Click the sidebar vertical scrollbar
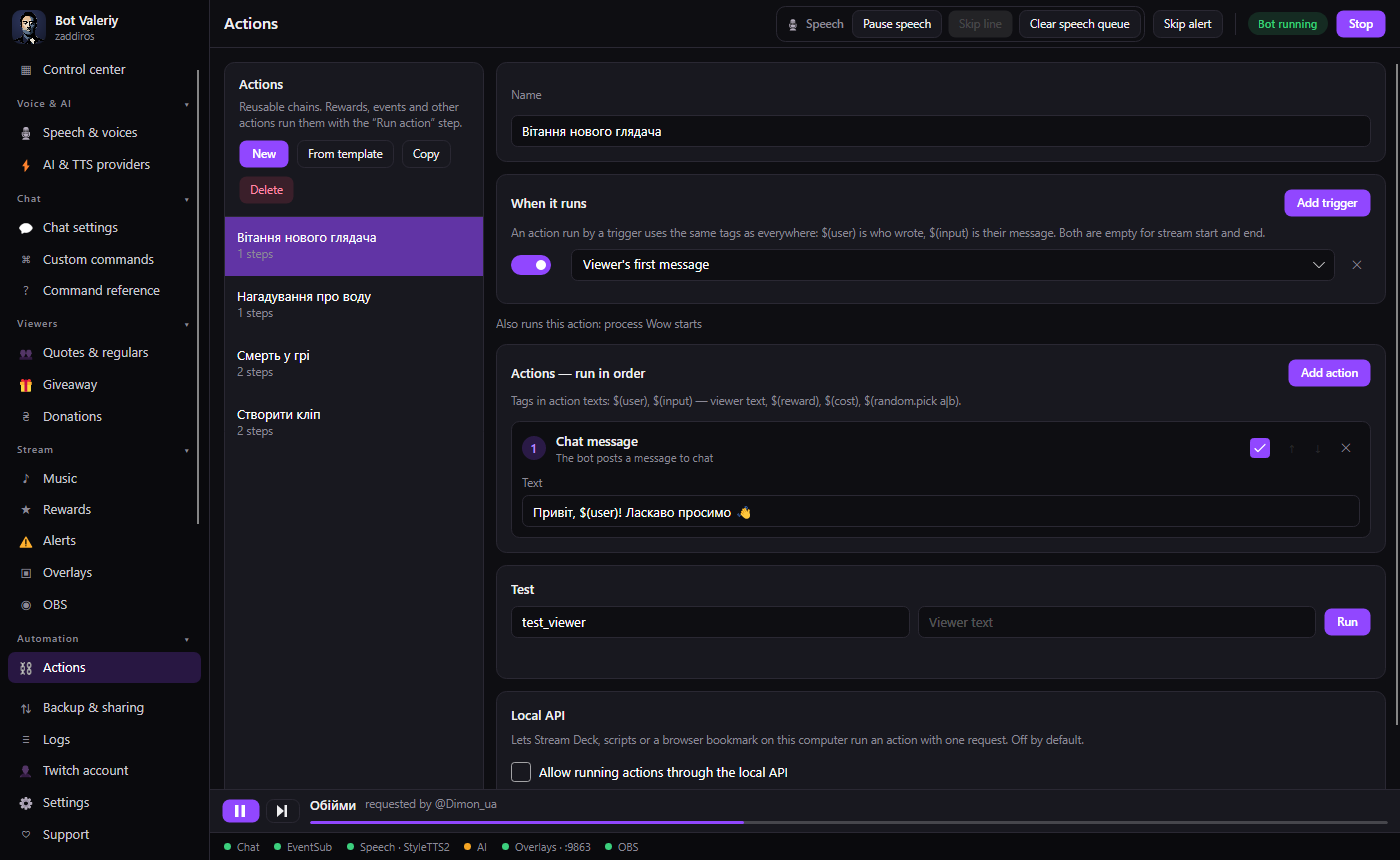 pyautogui.click(x=198, y=296)
